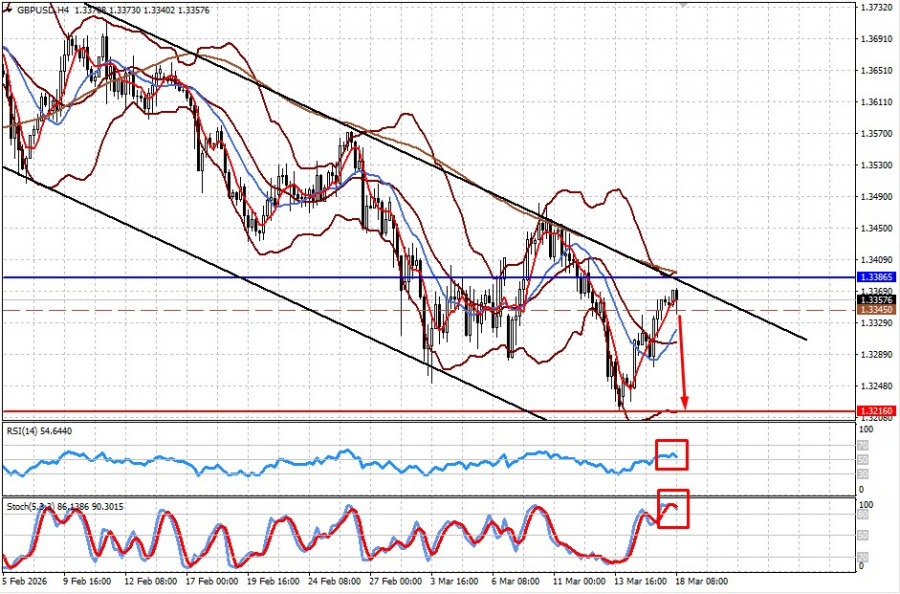Select the brown 1.33450 price label
The width and height of the screenshot is (900, 594).
(876, 310)
